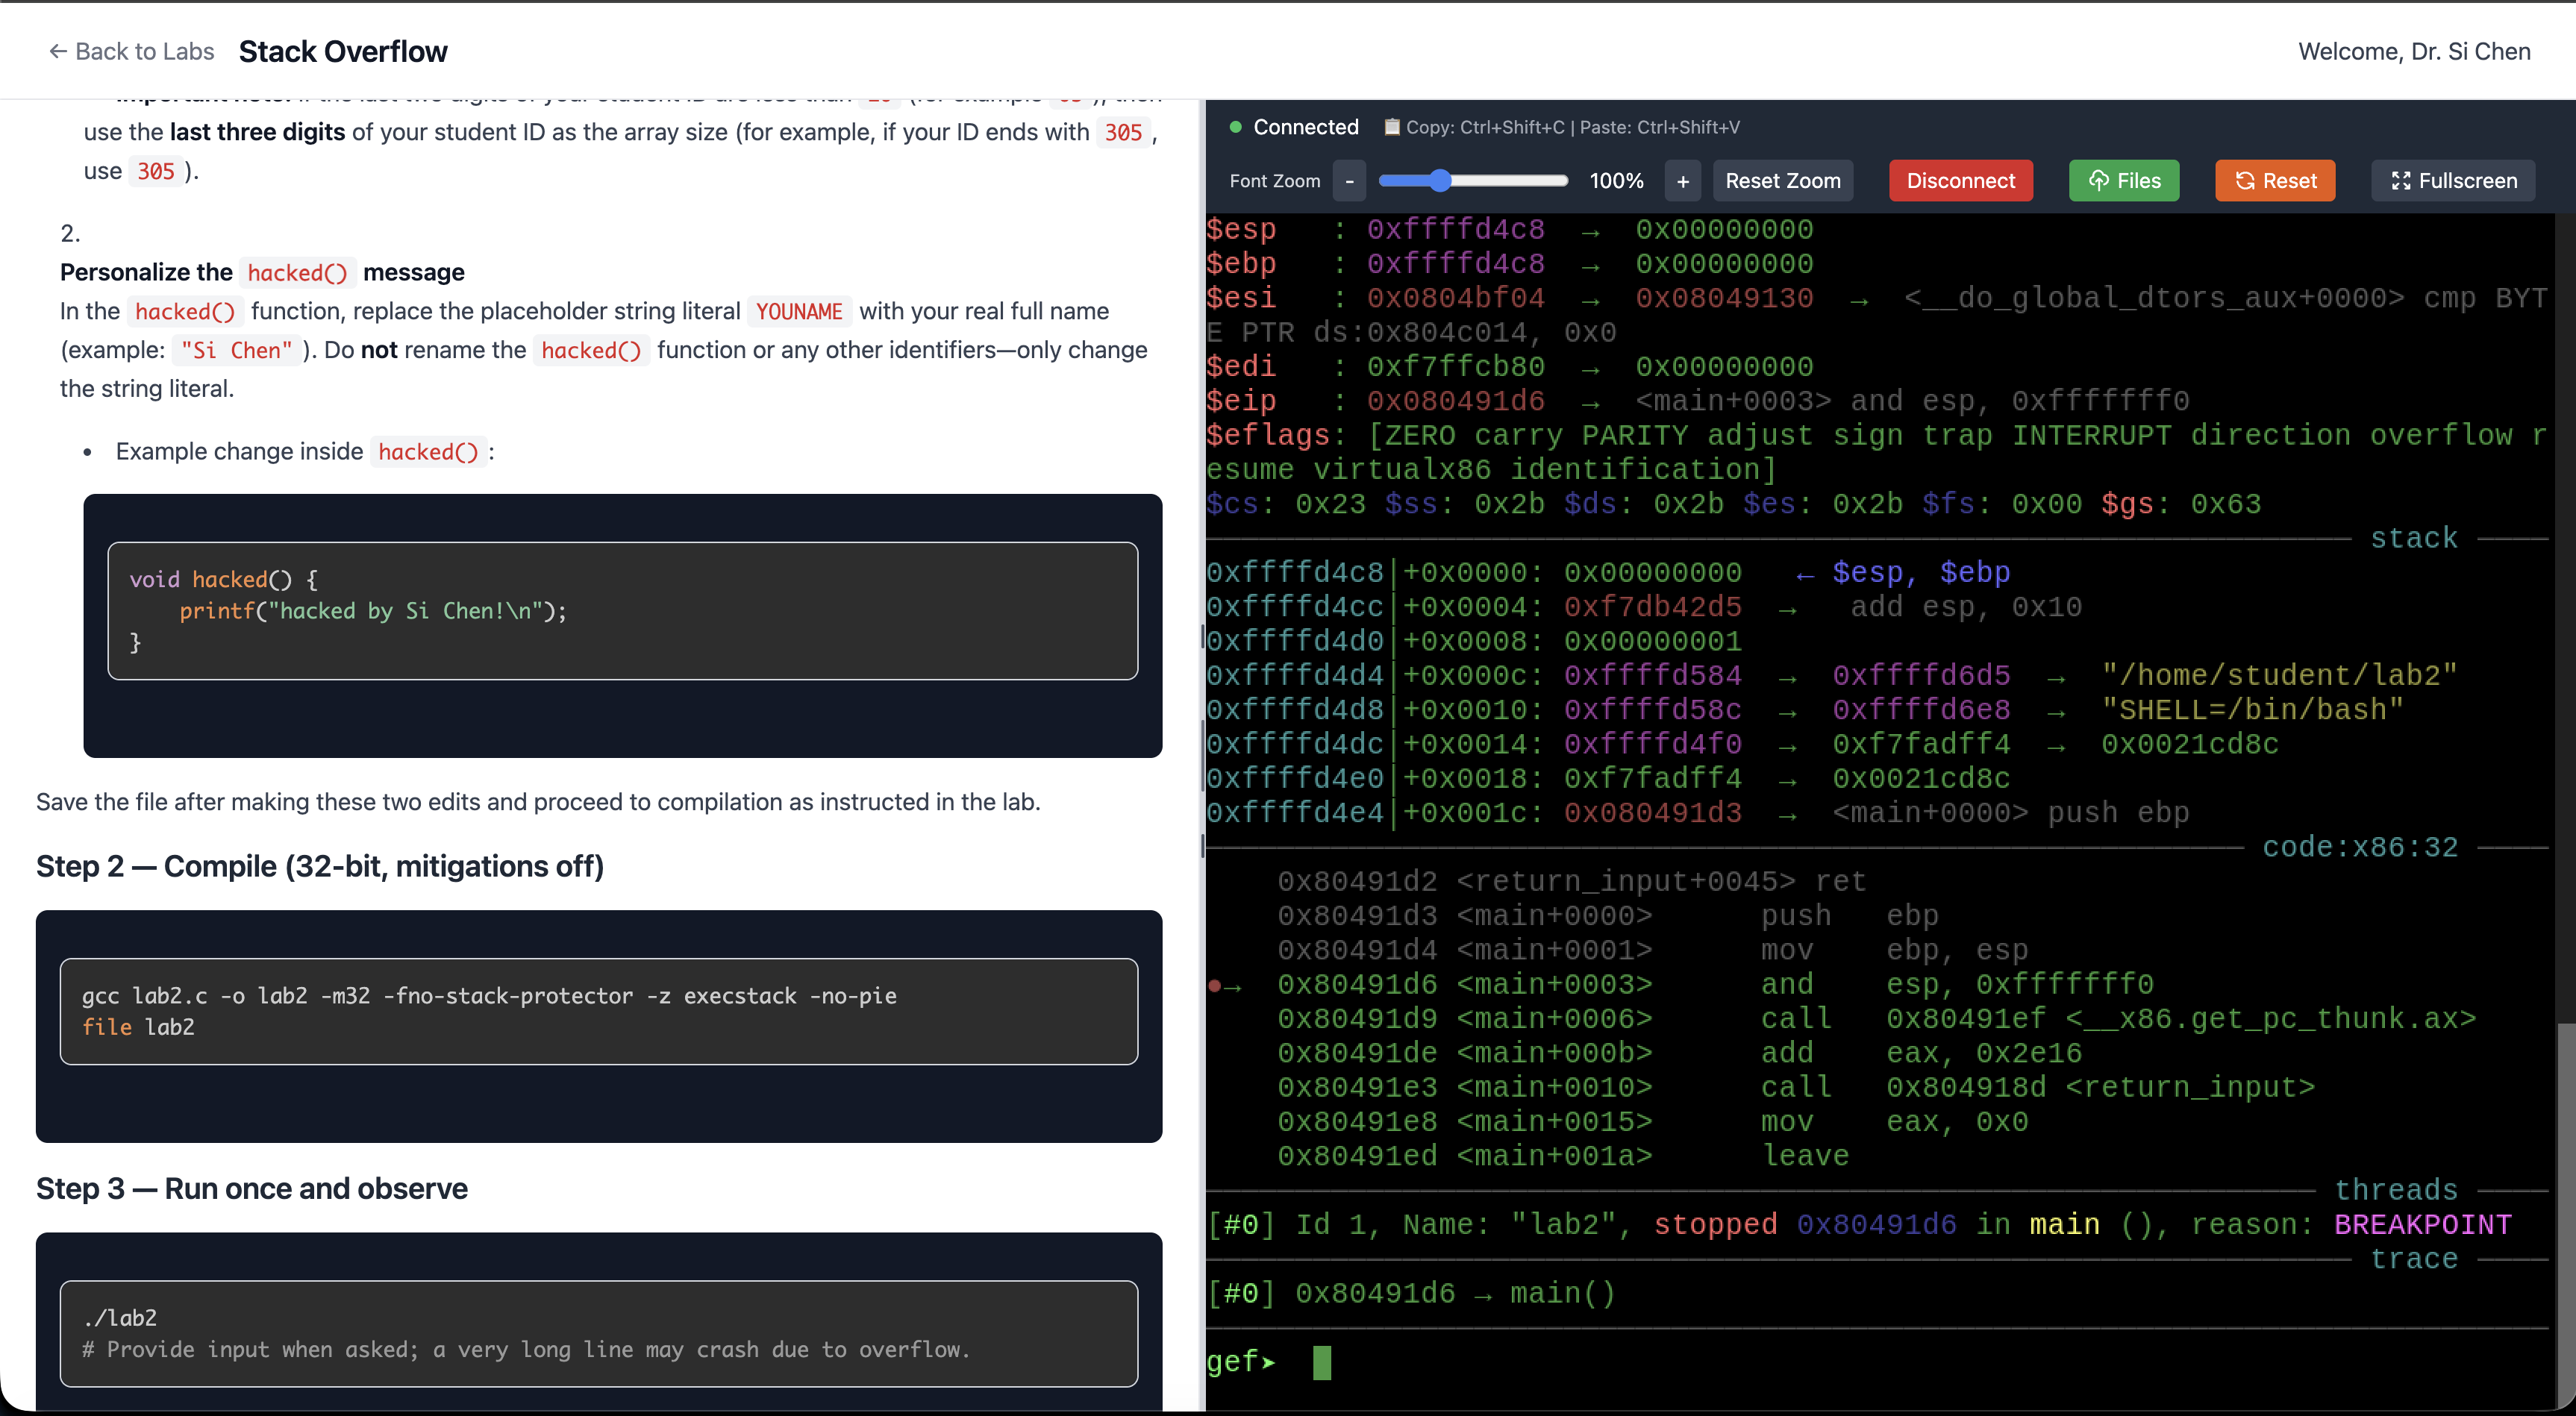This screenshot has height=1416, width=2576.
Task: Increase font zoom with plus button
Action: [x=1683, y=180]
